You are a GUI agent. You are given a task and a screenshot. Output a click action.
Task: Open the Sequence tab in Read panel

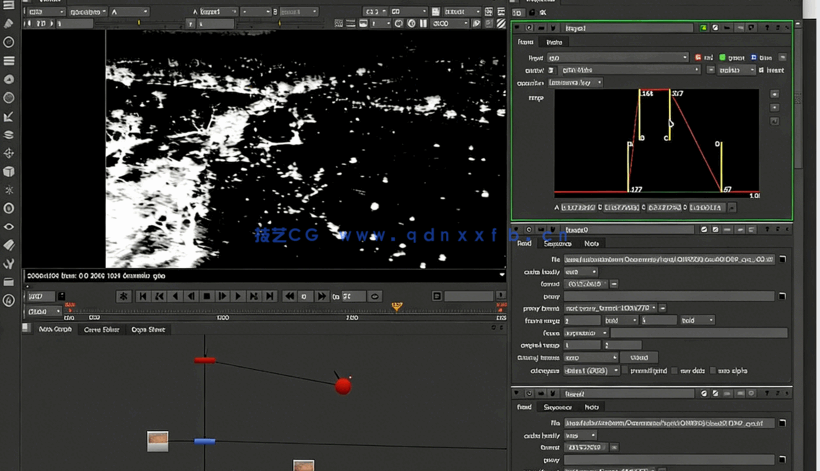[557, 243]
